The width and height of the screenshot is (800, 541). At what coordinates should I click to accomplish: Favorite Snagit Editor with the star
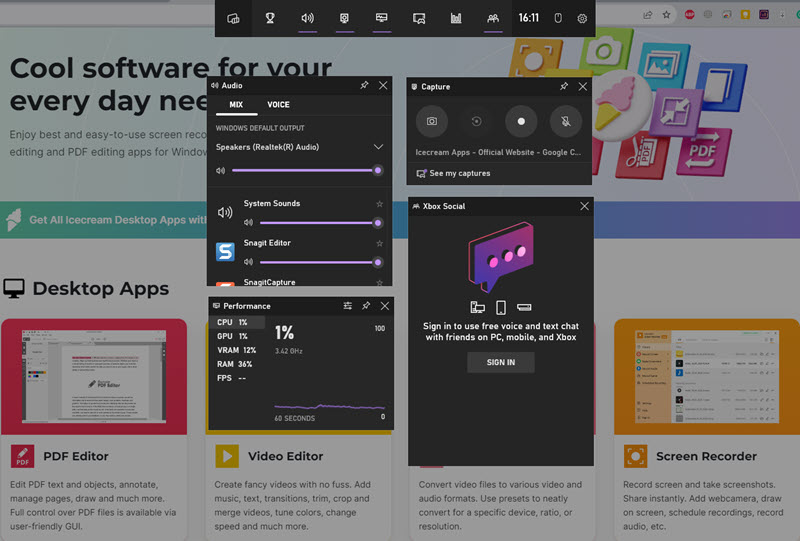pos(380,243)
